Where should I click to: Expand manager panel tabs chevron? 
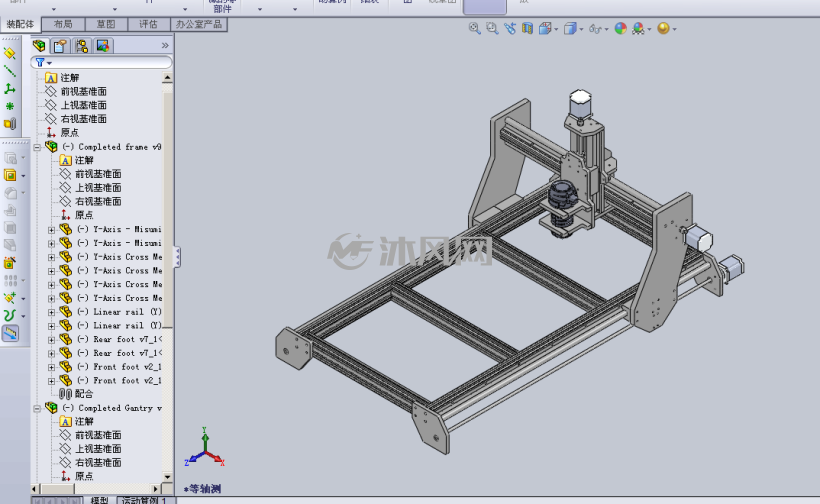[165, 45]
